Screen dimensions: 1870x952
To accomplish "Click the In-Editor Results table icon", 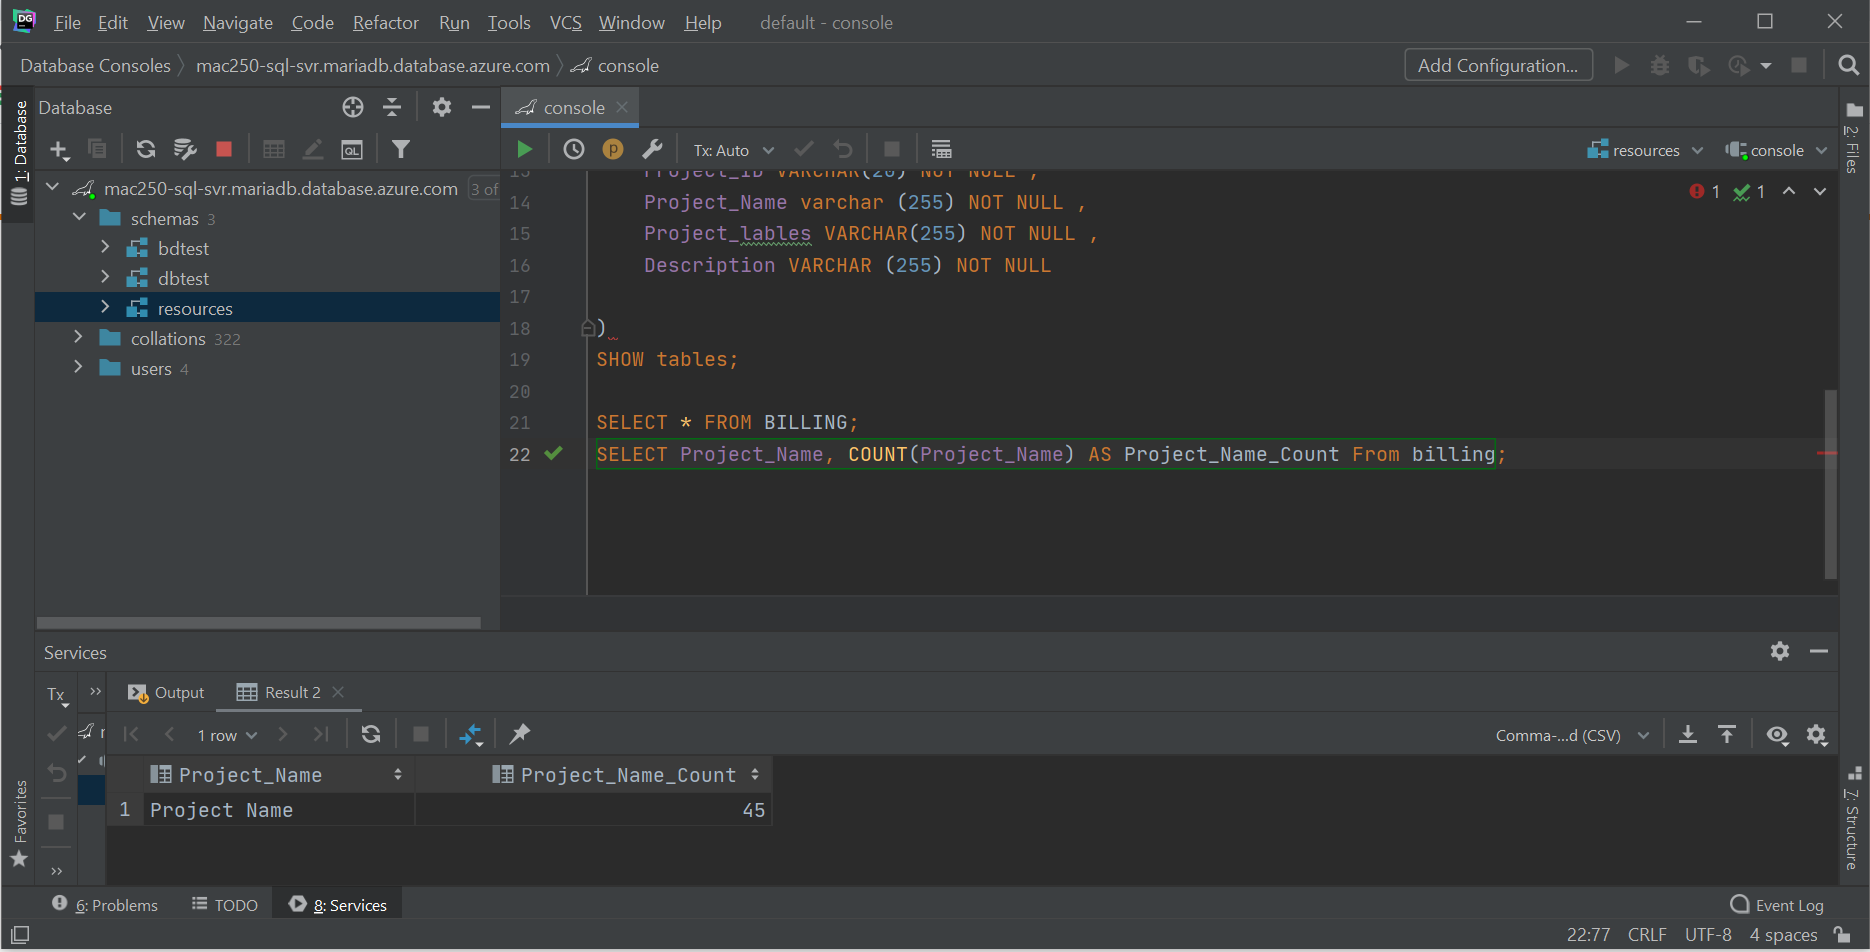I will click(941, 150).
